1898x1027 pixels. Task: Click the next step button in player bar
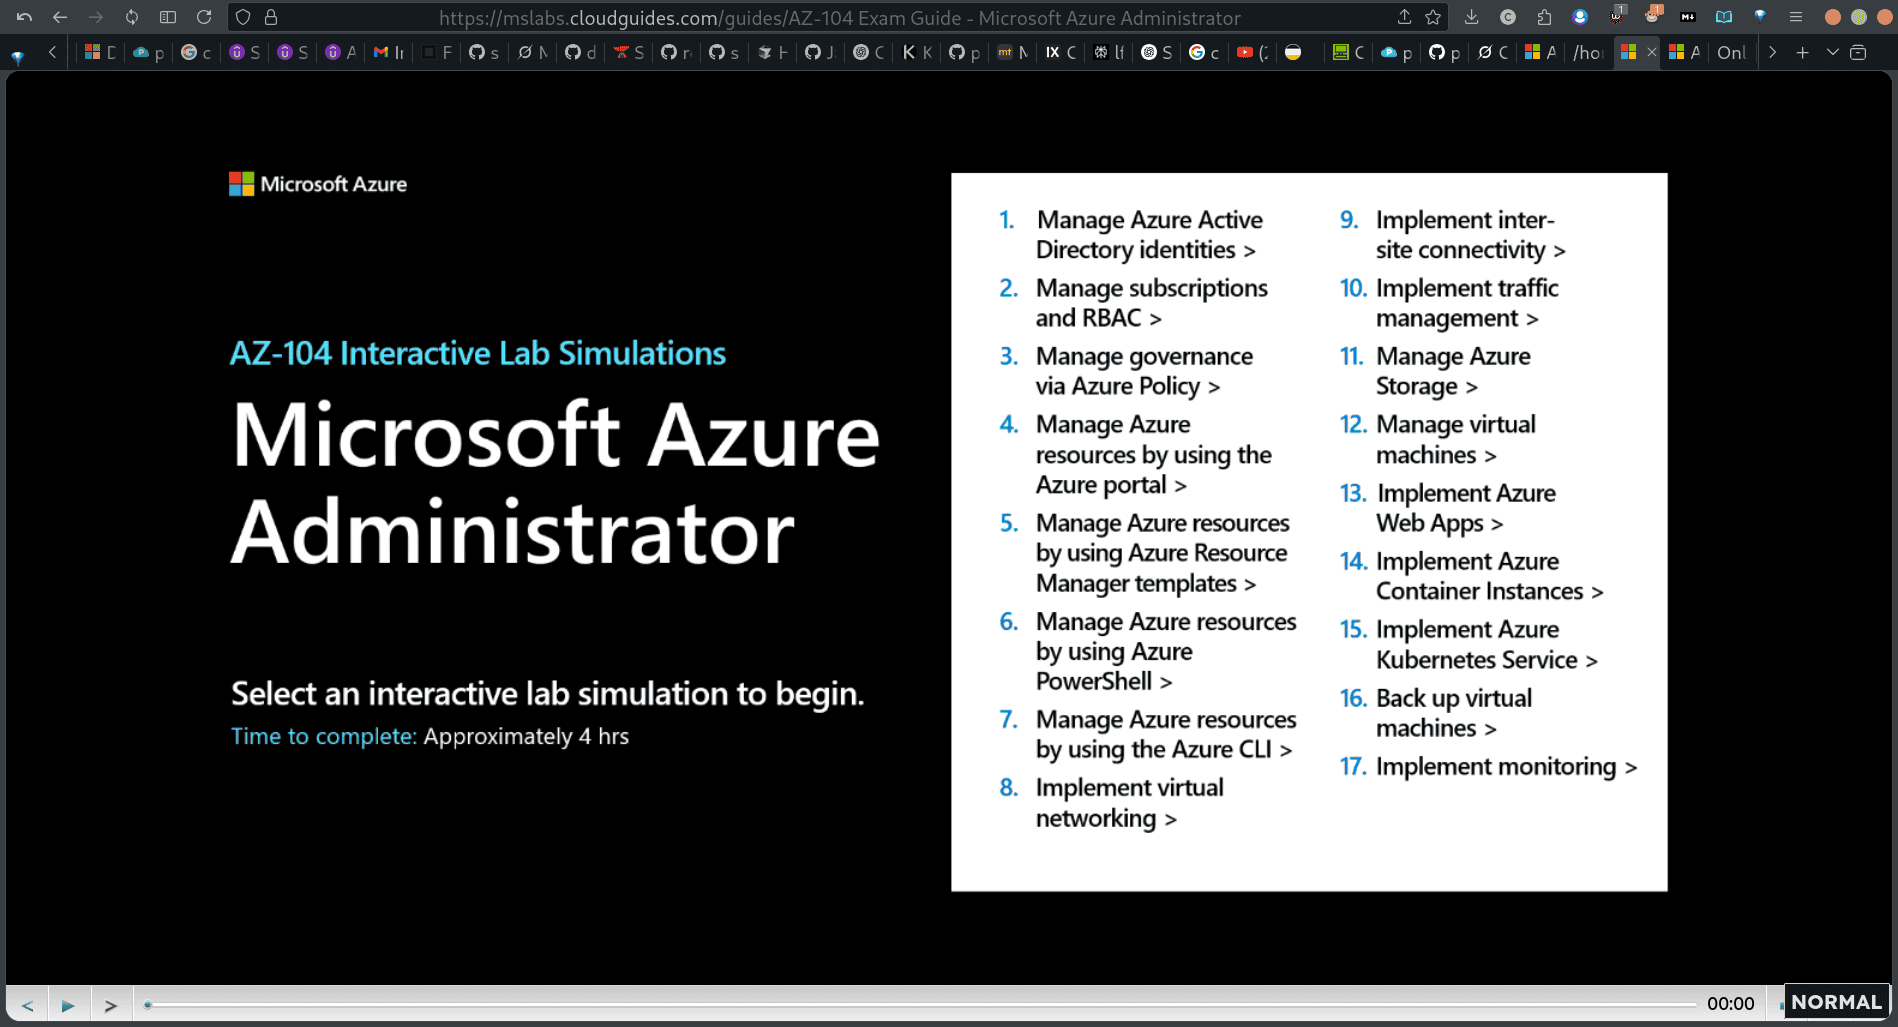(111, 1005)
